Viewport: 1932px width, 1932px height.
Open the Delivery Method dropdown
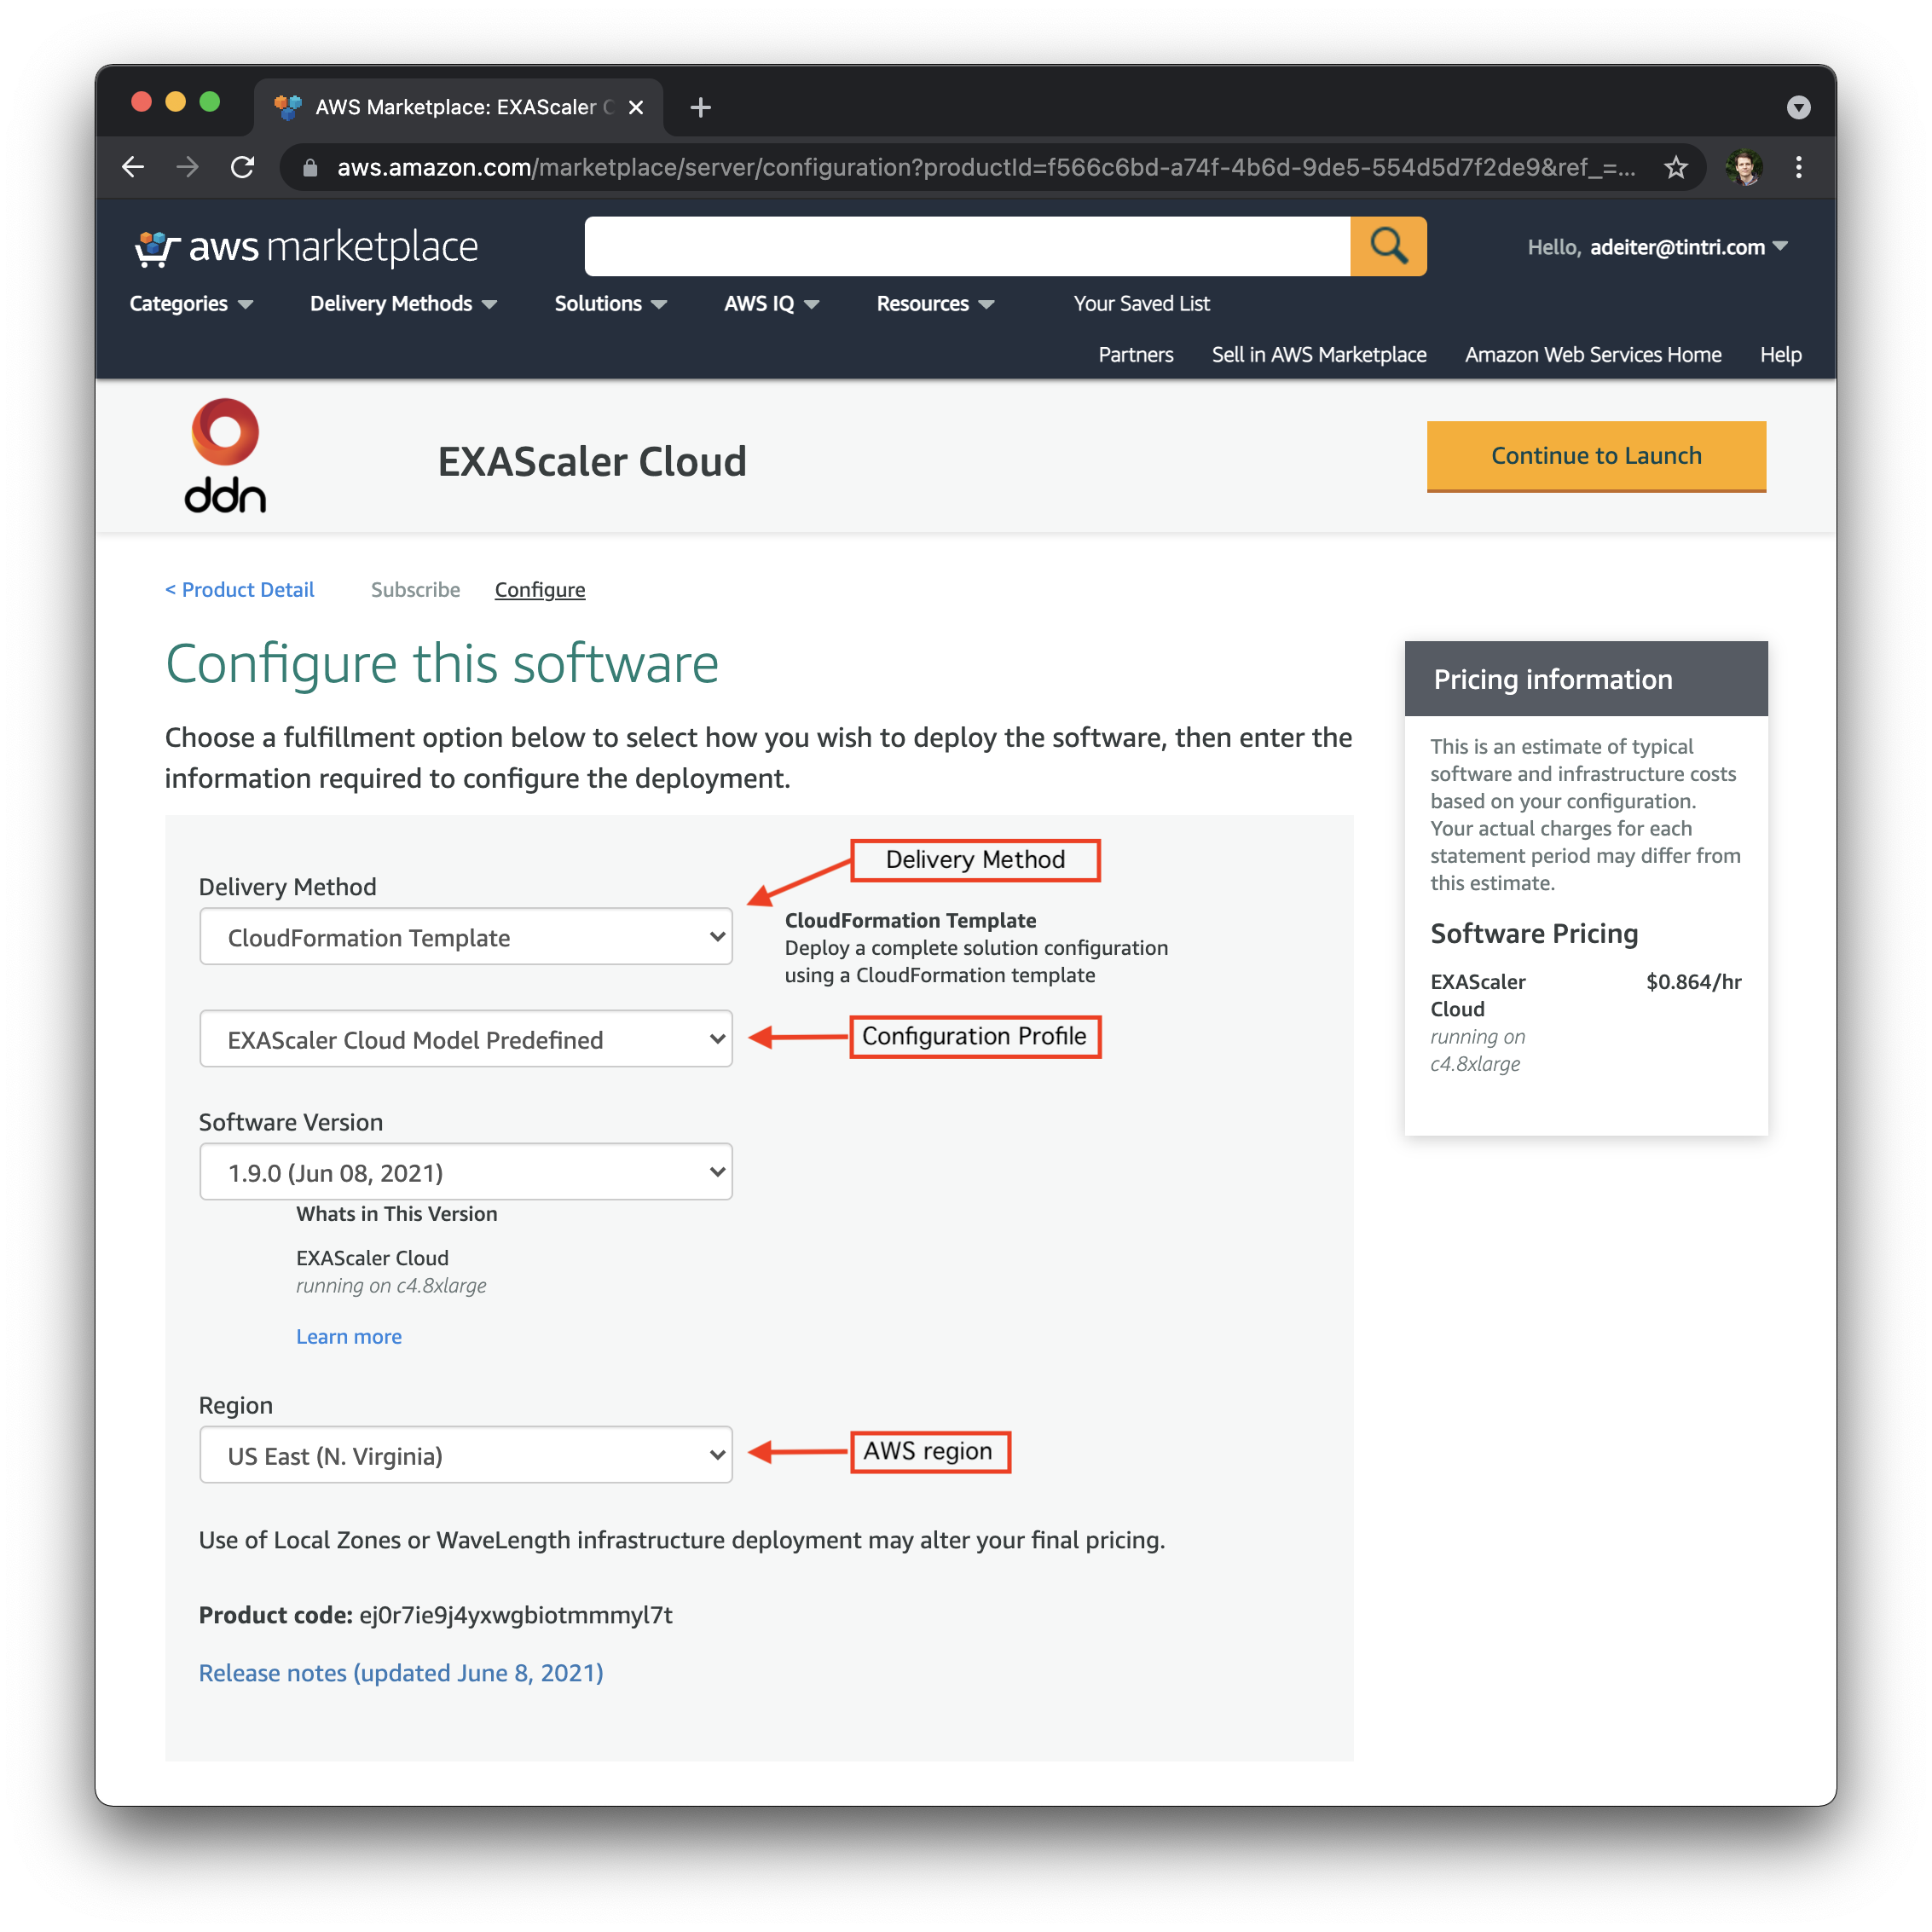tap(466, 937)
